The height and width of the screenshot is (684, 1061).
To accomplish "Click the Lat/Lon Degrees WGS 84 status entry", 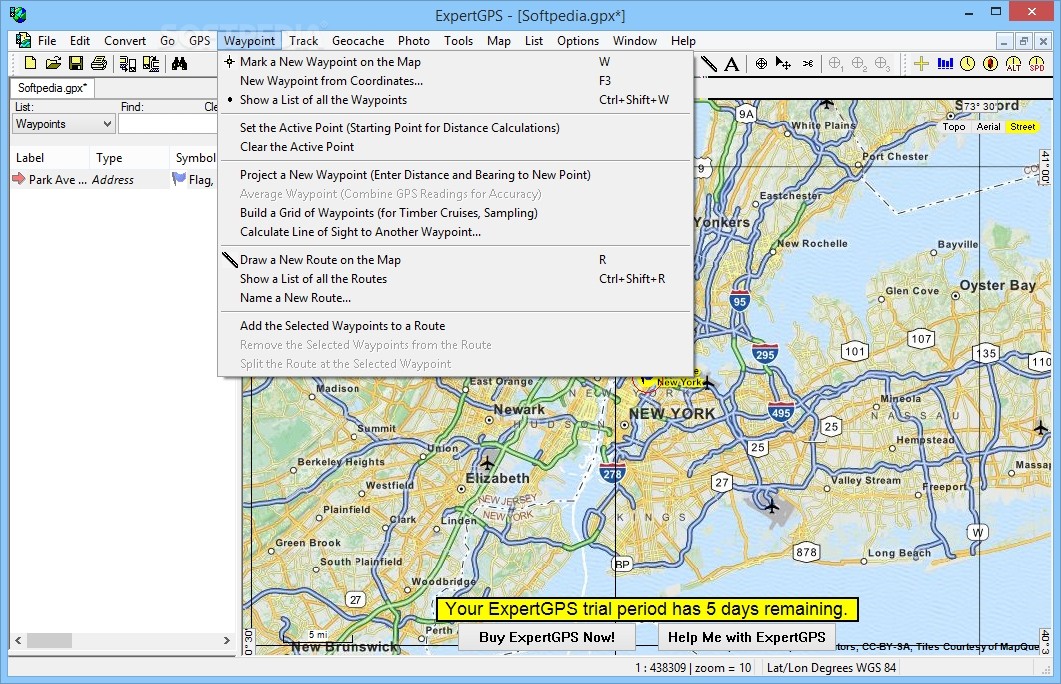I will (x=831, y=668).
